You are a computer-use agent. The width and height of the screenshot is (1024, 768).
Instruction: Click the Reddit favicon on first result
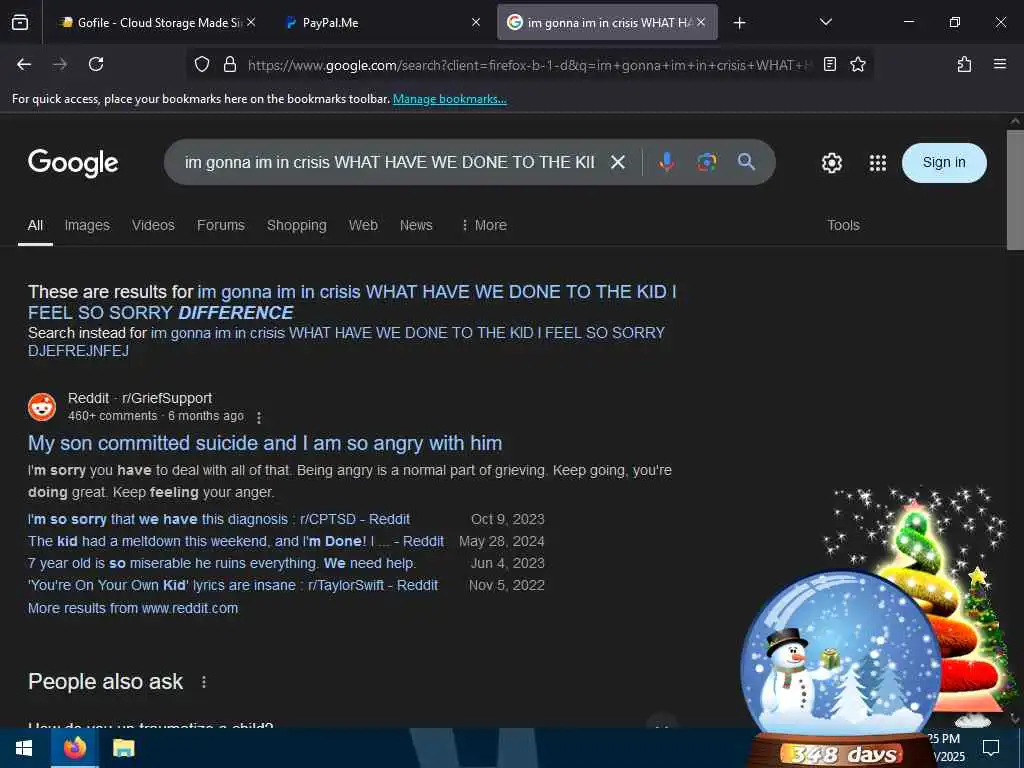[42, 407]
